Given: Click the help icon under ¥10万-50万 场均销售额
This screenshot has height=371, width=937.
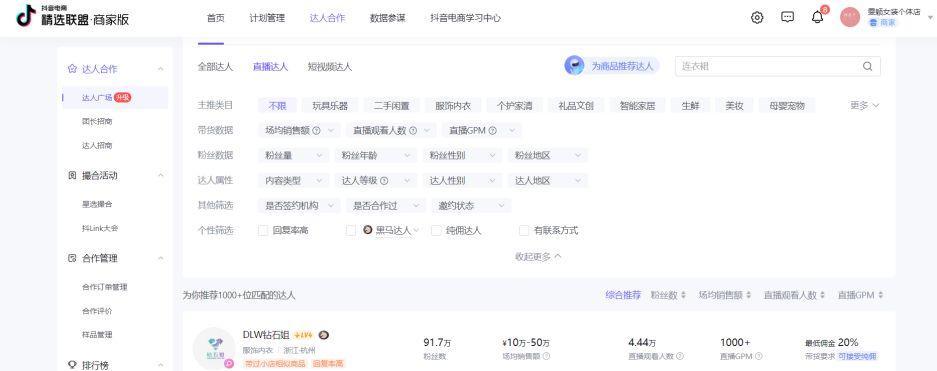Looking at the screenshot, I should (546, 356).
